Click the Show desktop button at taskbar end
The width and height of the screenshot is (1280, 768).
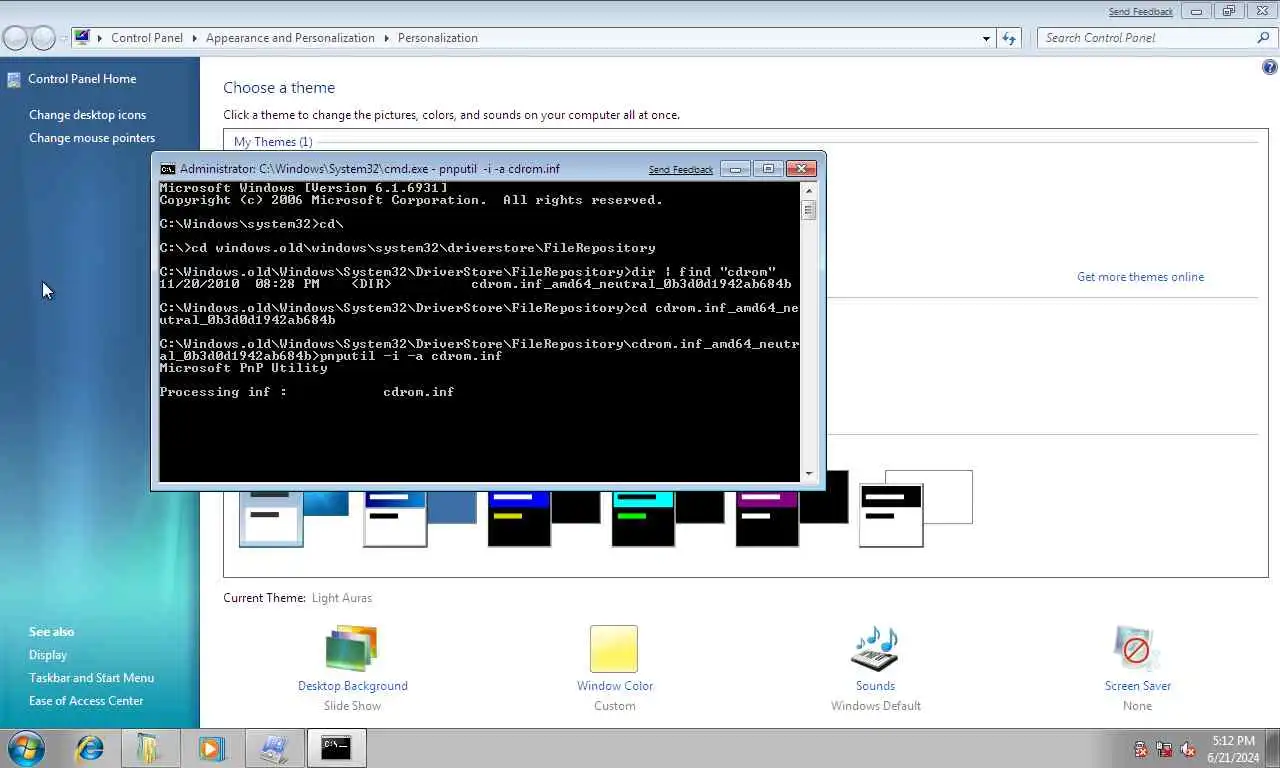pos(1272,748)
